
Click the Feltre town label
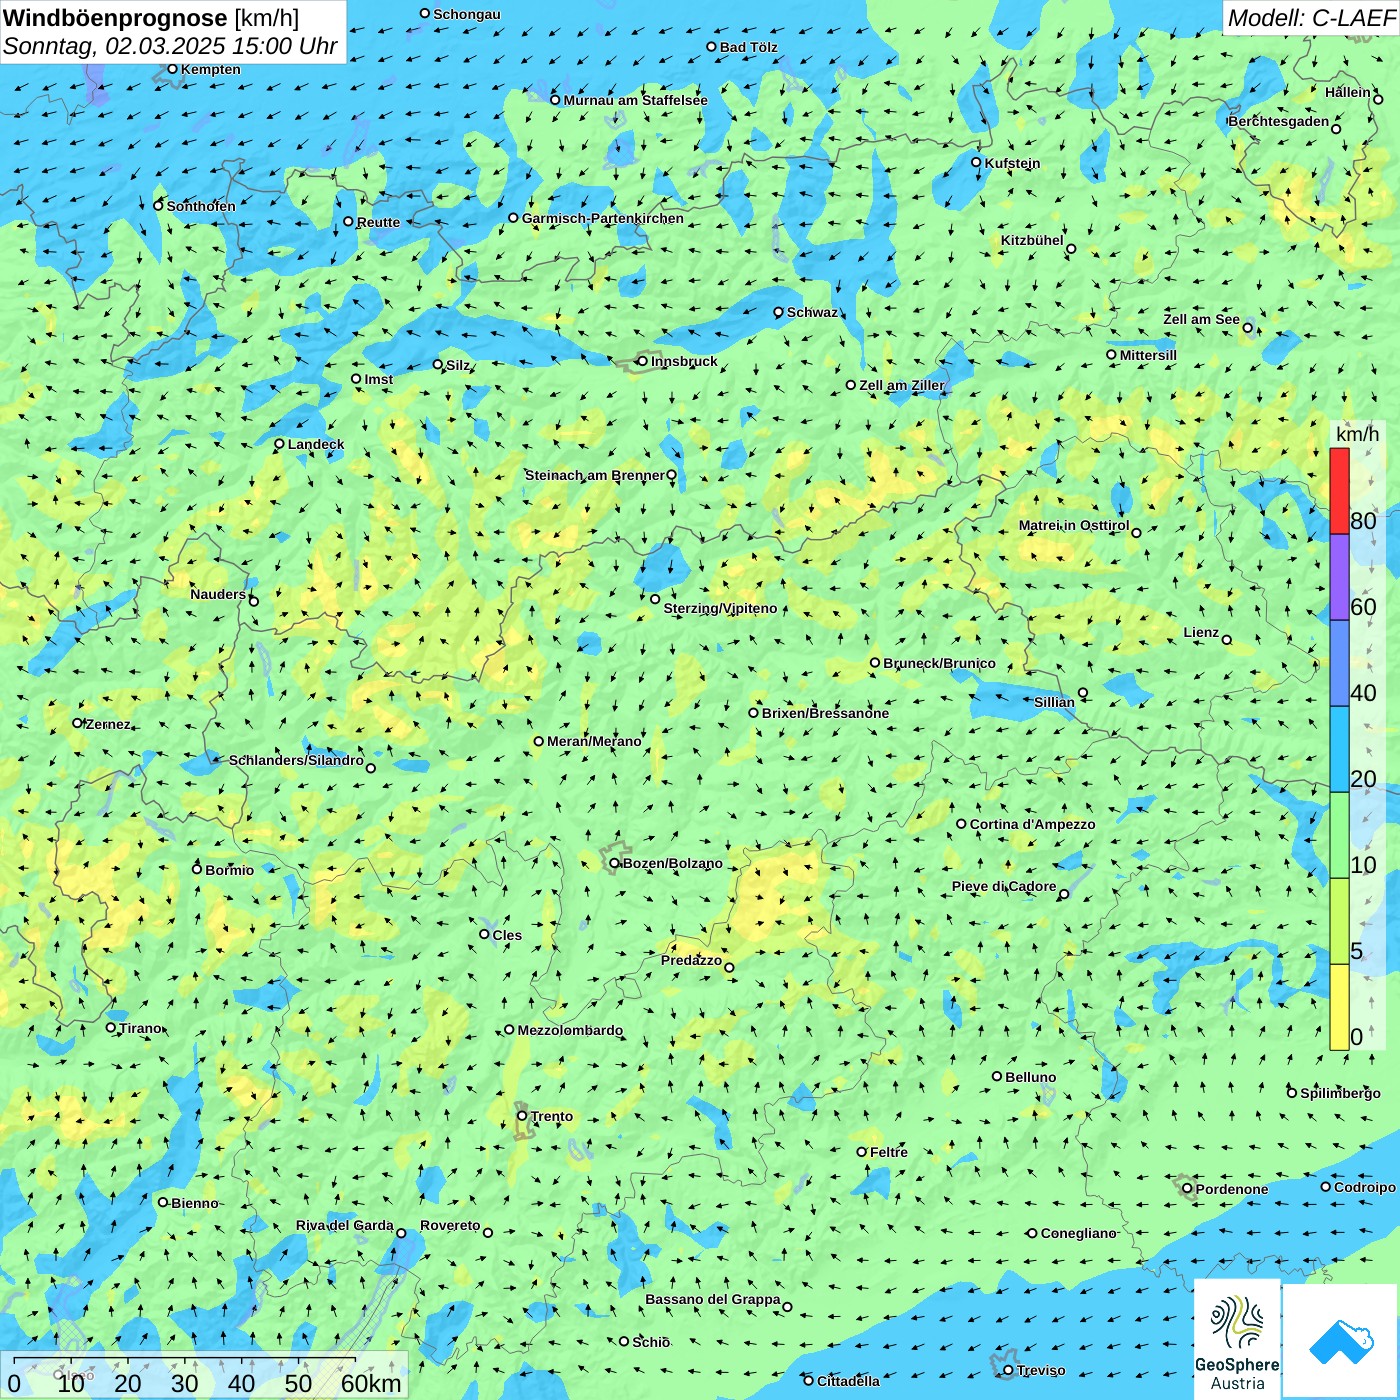tap(888, 1152)
